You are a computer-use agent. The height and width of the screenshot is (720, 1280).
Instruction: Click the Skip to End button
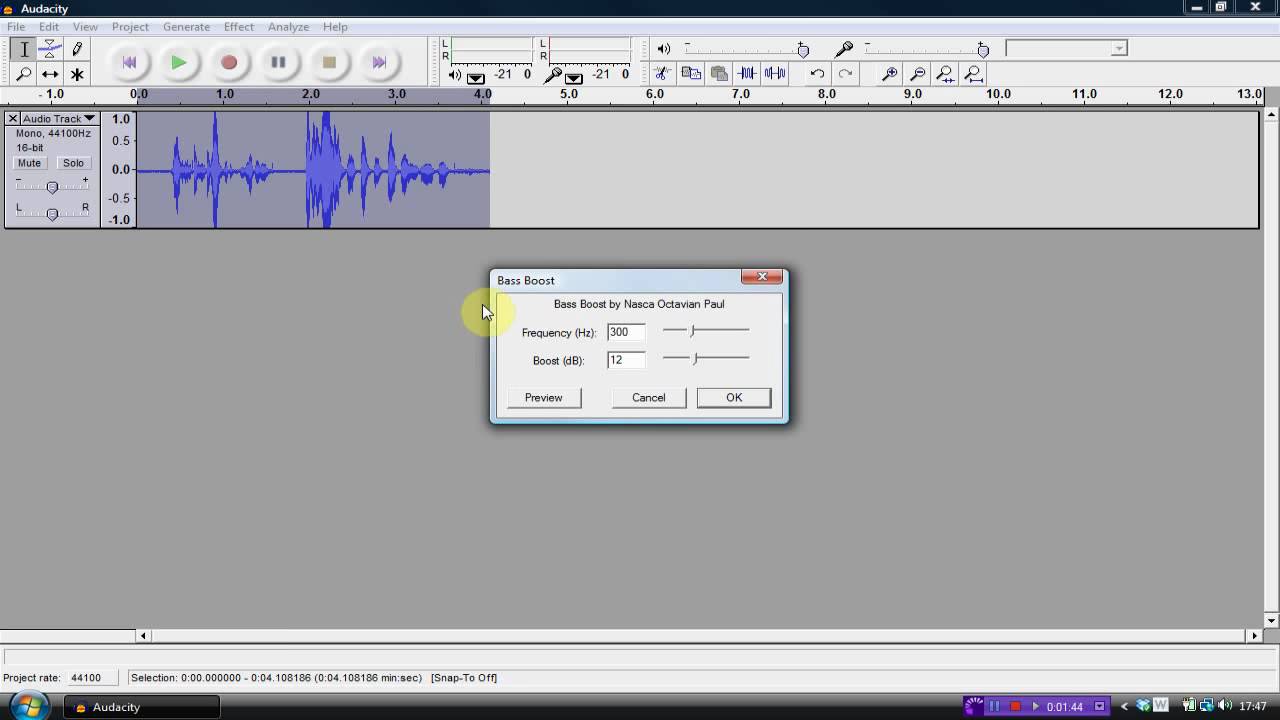click(x=379, y=62)
